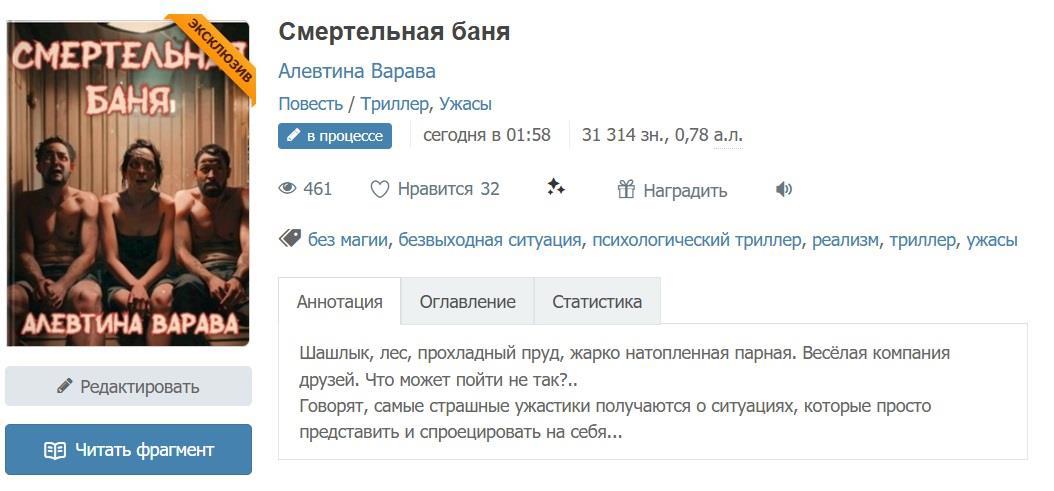Switch to the «Оглавление» tab
1054x491 pixels.
pos(467,301)
